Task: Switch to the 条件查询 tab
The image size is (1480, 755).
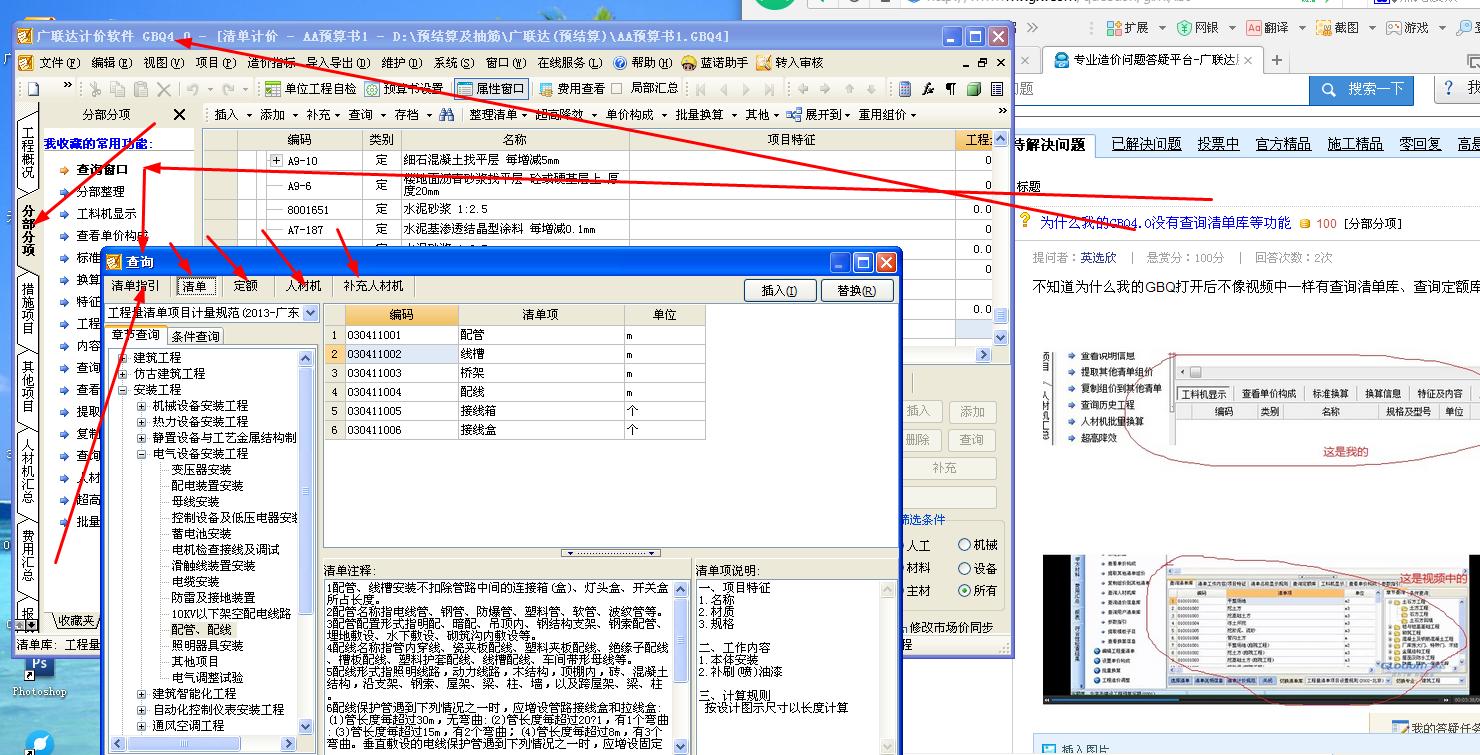Action: click(x=195, y=336)
